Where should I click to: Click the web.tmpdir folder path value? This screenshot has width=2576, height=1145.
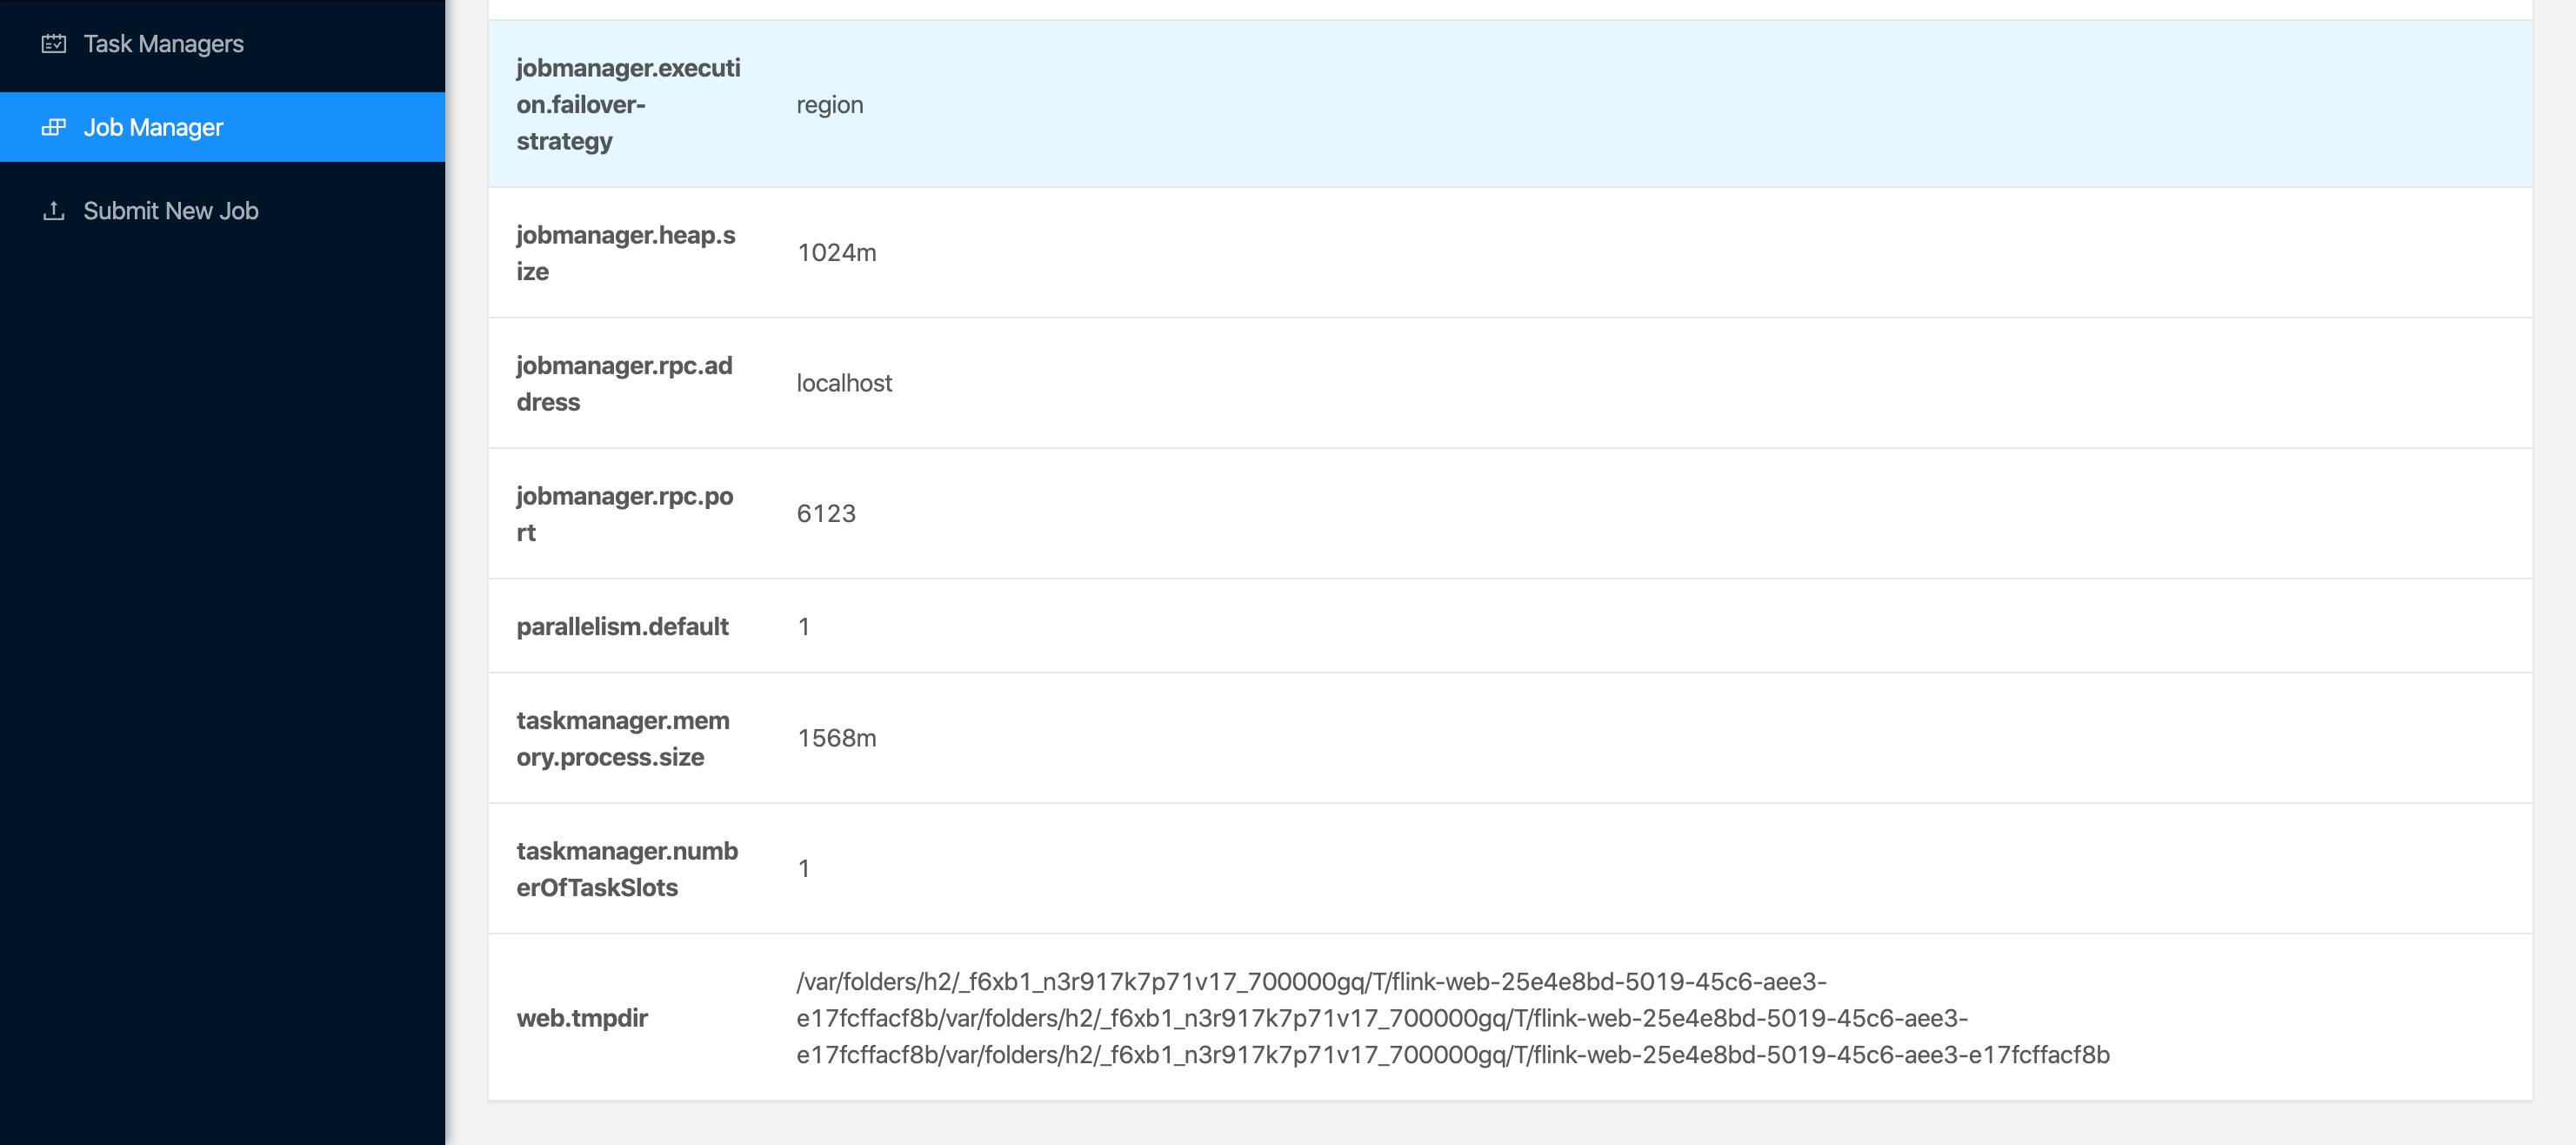(1451, 1018)
